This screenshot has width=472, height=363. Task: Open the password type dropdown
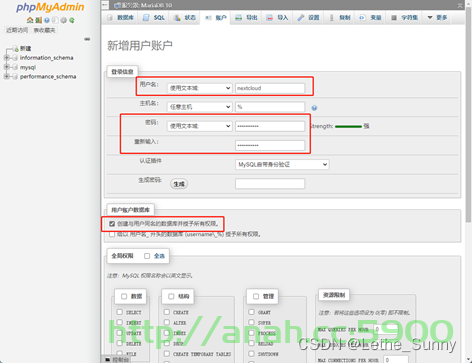(199, 126)
